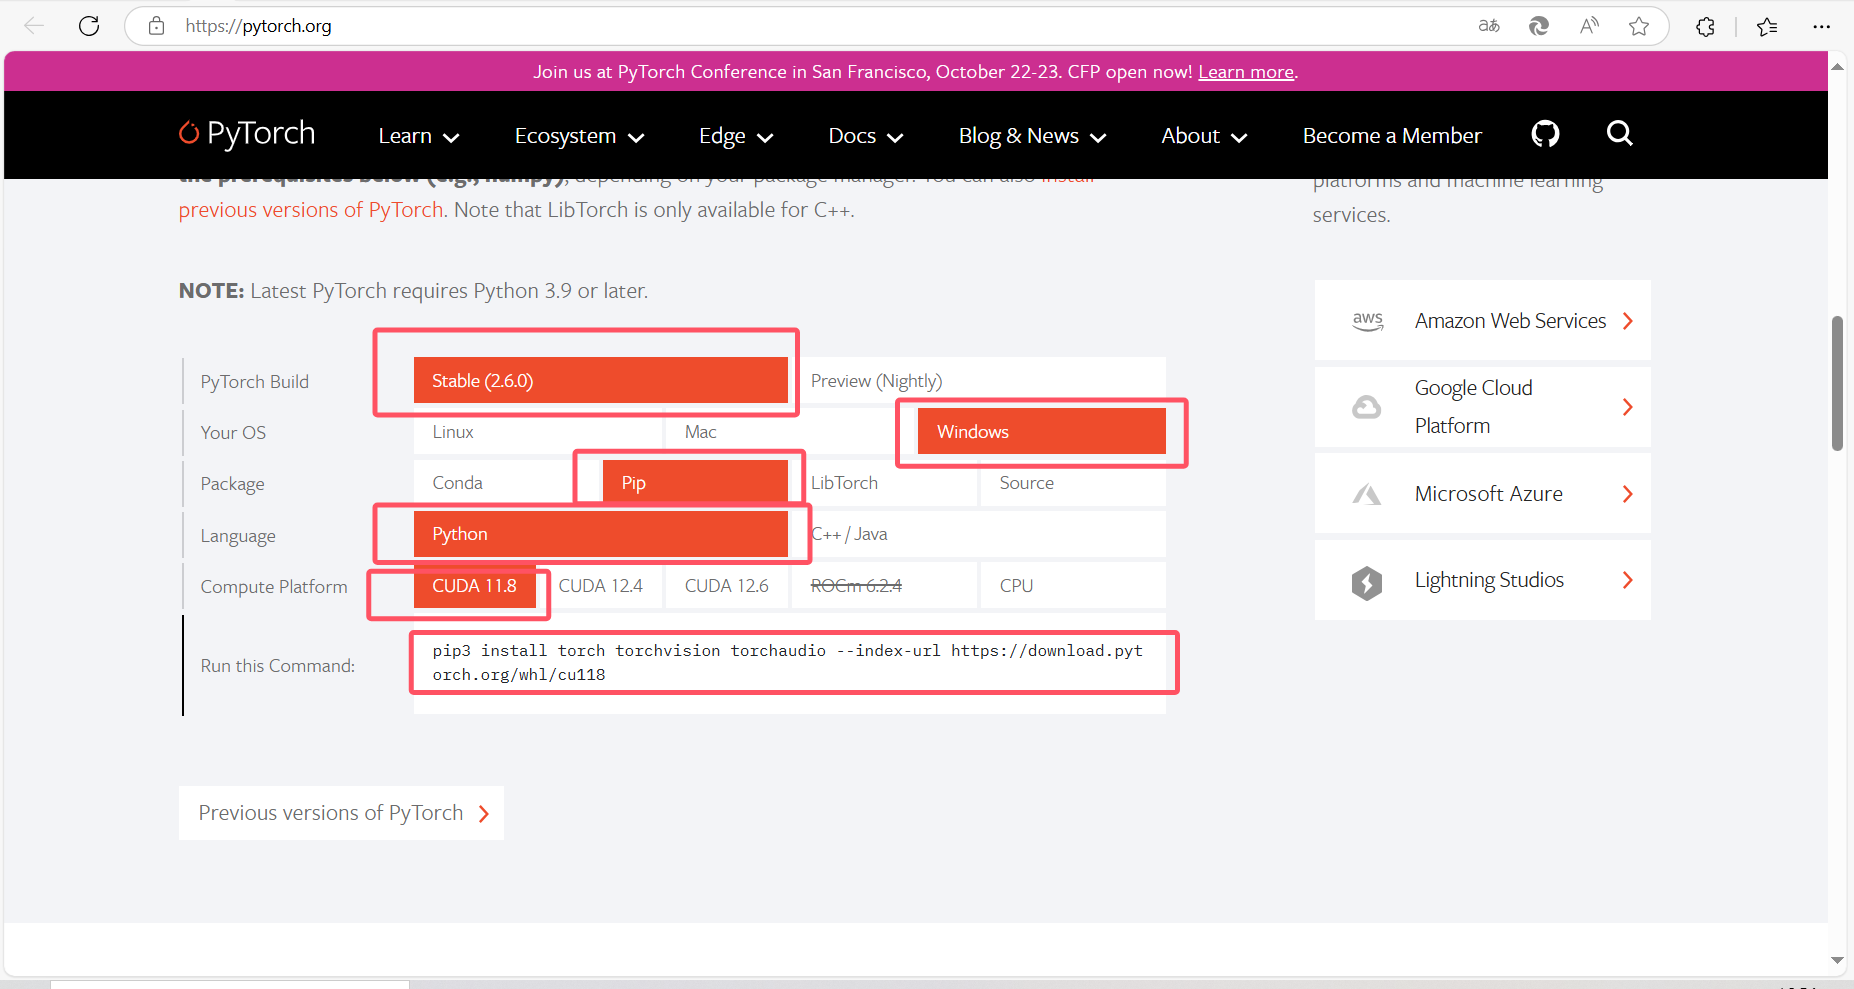The width and height of the screenshot is (1854, 989).
Task: Open the favorites list icon
Action: point(1767,26)
